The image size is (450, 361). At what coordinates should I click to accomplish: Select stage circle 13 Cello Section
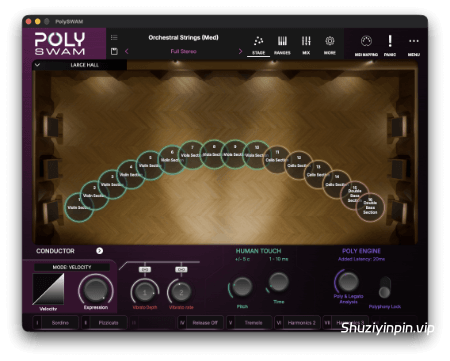[x=318, y=174]
